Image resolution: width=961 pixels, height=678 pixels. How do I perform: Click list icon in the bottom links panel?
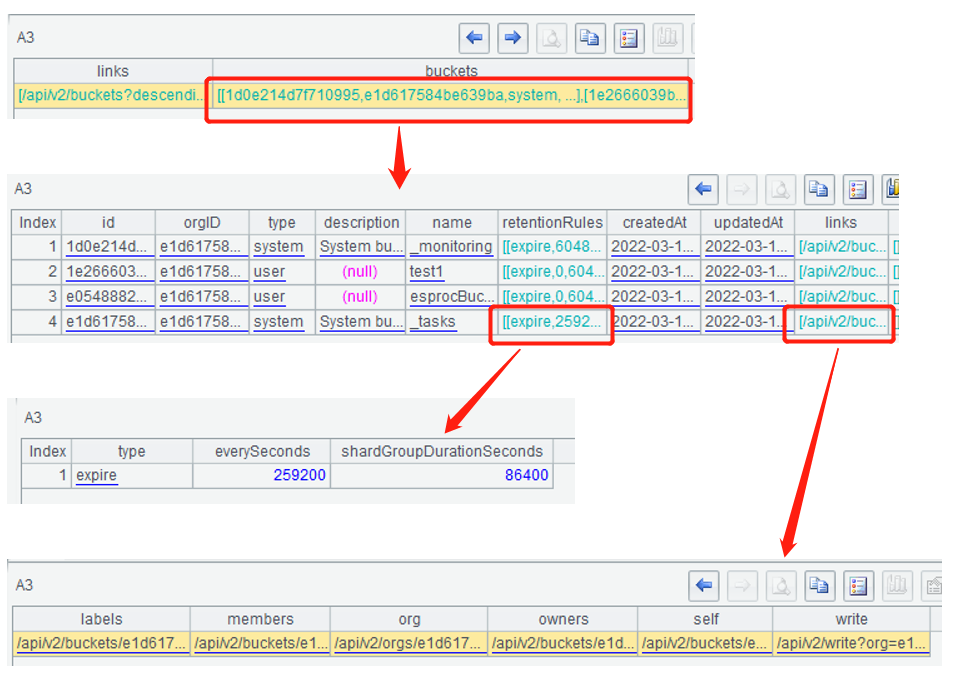click(x=857, y=585)
